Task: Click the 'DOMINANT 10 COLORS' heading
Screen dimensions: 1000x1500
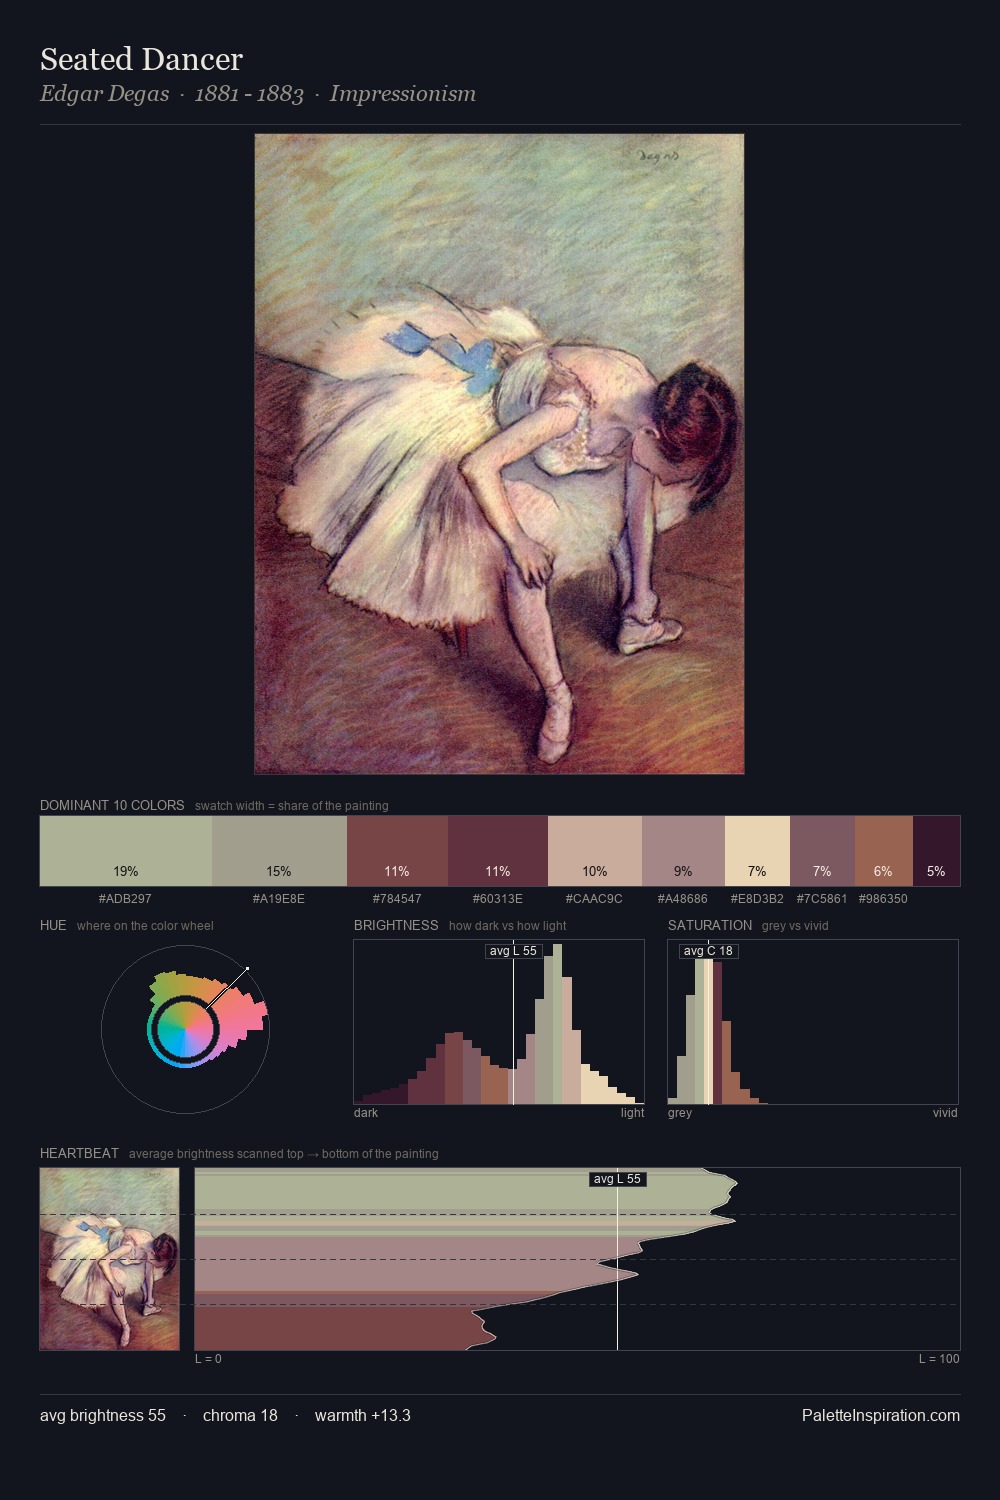Action: tap(112, 805)
